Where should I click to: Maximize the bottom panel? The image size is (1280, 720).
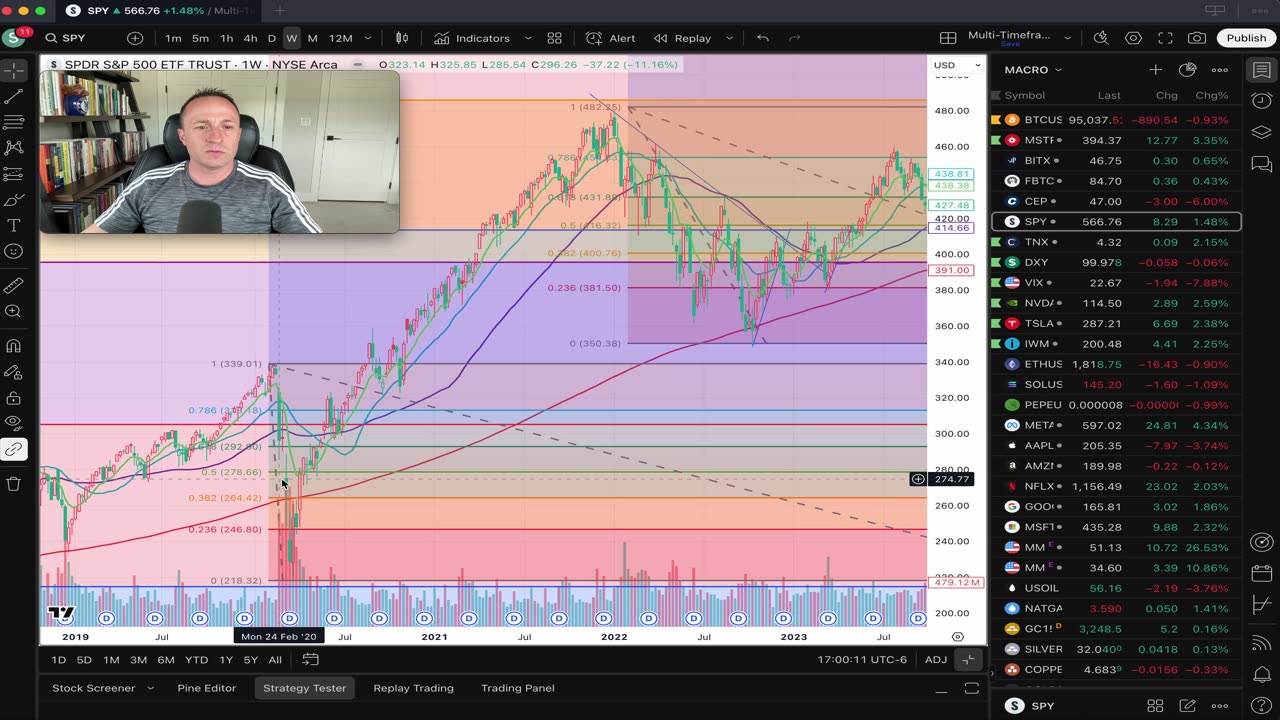pyautogui.click(x=971, y=688)
